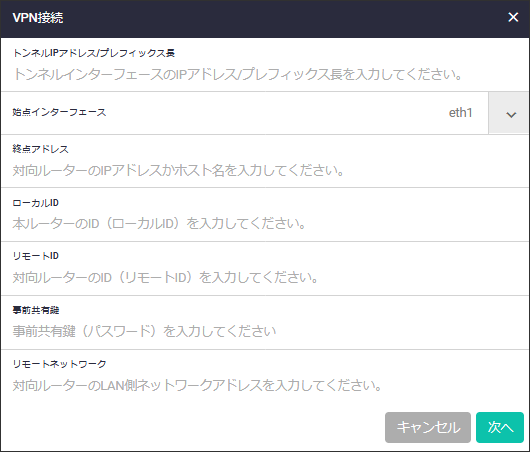Click the VPN接続 dialog title
This screenshot has width=530, height=452.
click(x=38, y=18)
